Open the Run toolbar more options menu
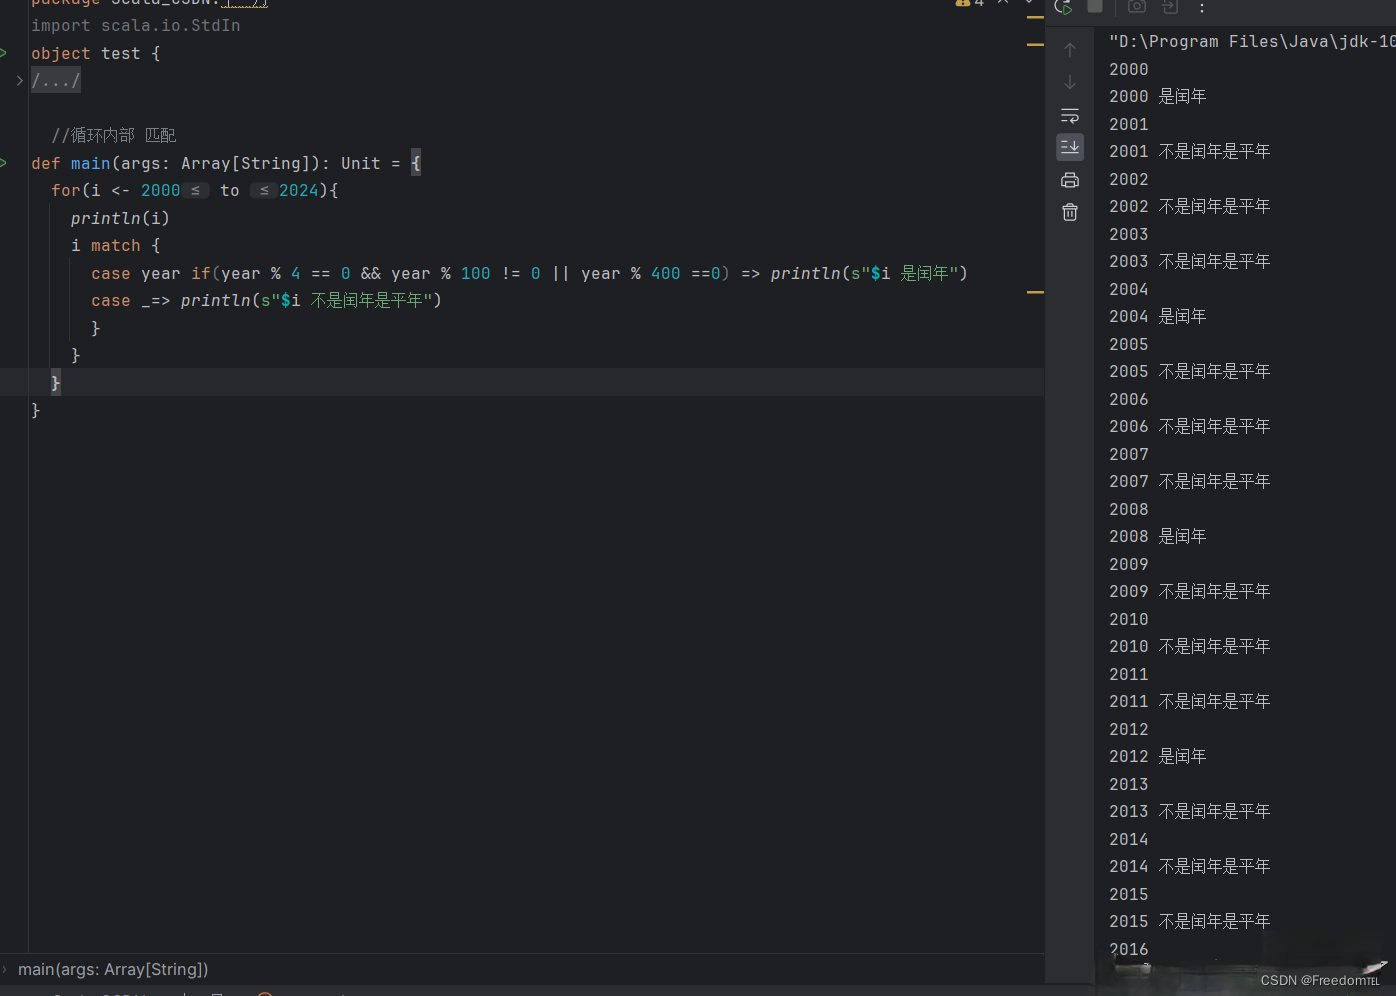Screen dimensions: 1396x996 [1202, 8]
